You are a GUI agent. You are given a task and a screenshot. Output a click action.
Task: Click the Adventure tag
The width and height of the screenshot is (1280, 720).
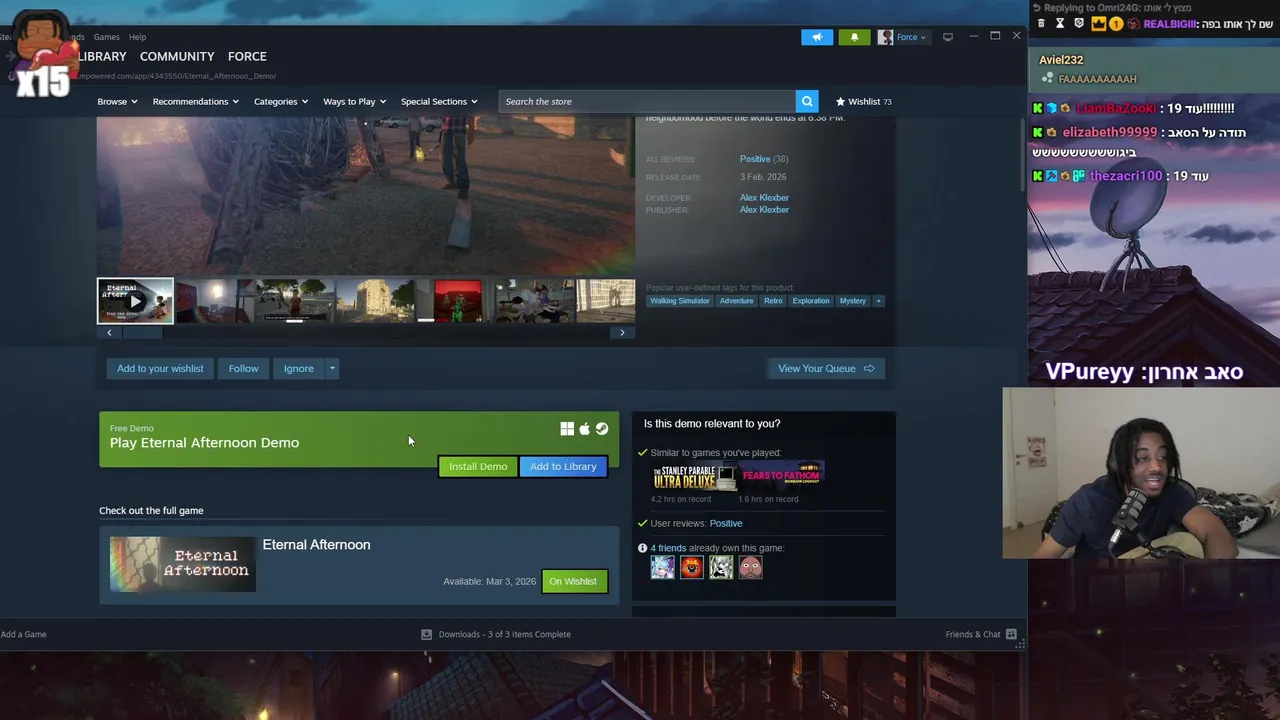pyautogui.click(x=736, y=301)
